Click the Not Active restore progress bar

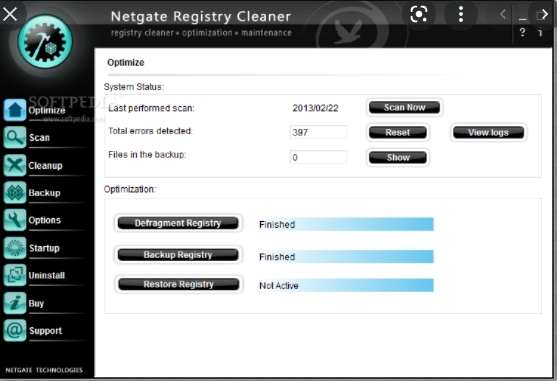346,285
